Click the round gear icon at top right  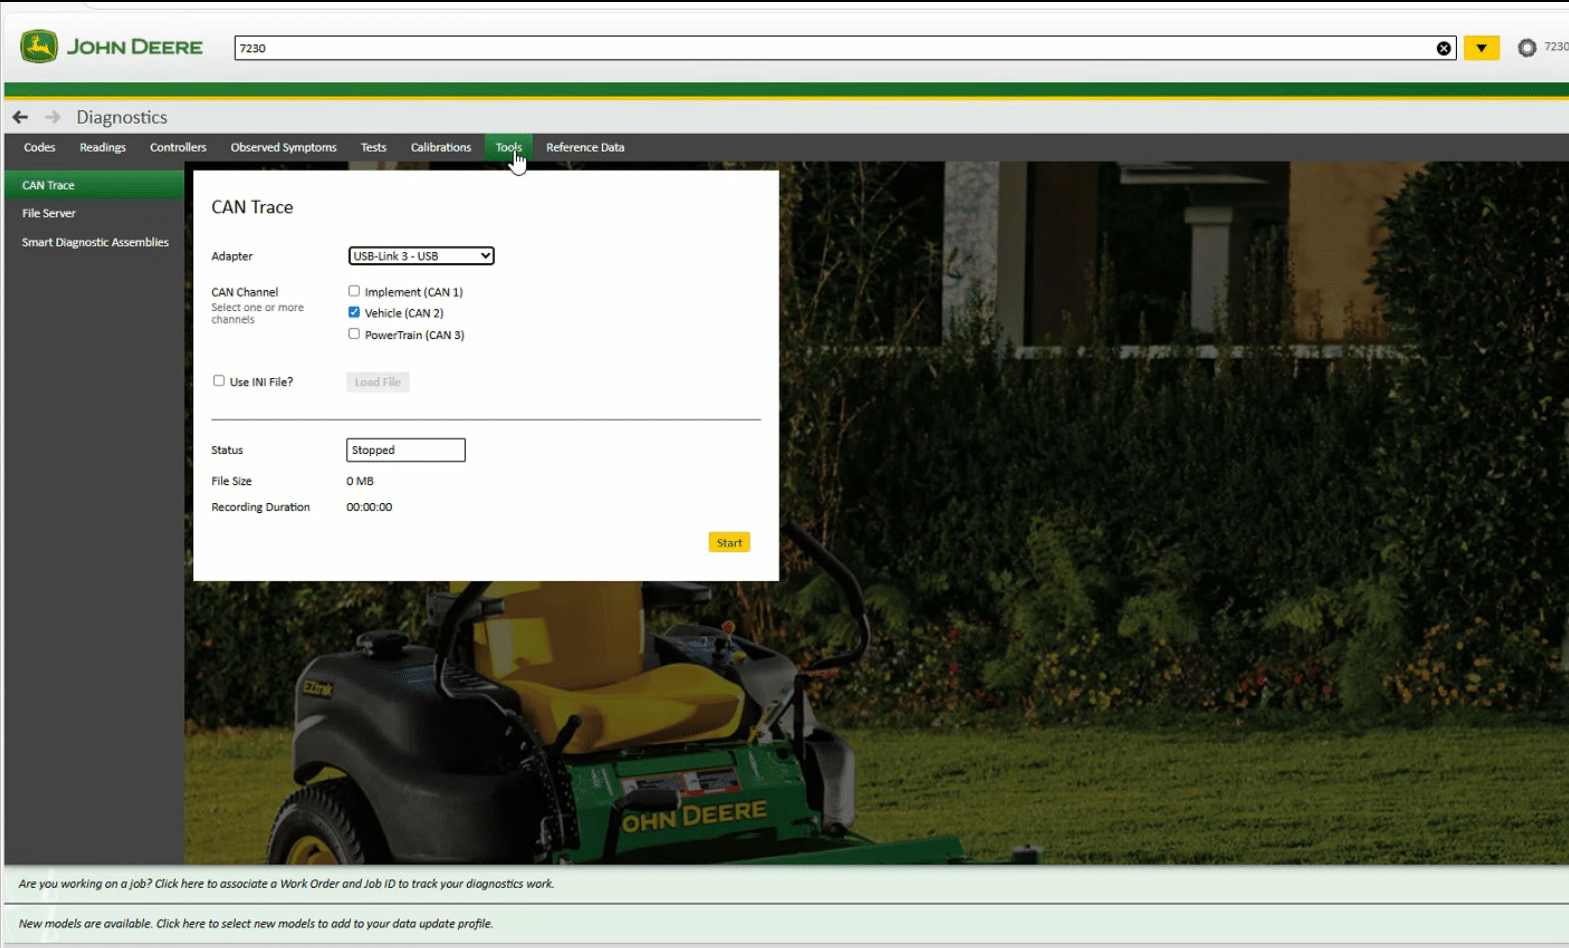[1526, 48]
